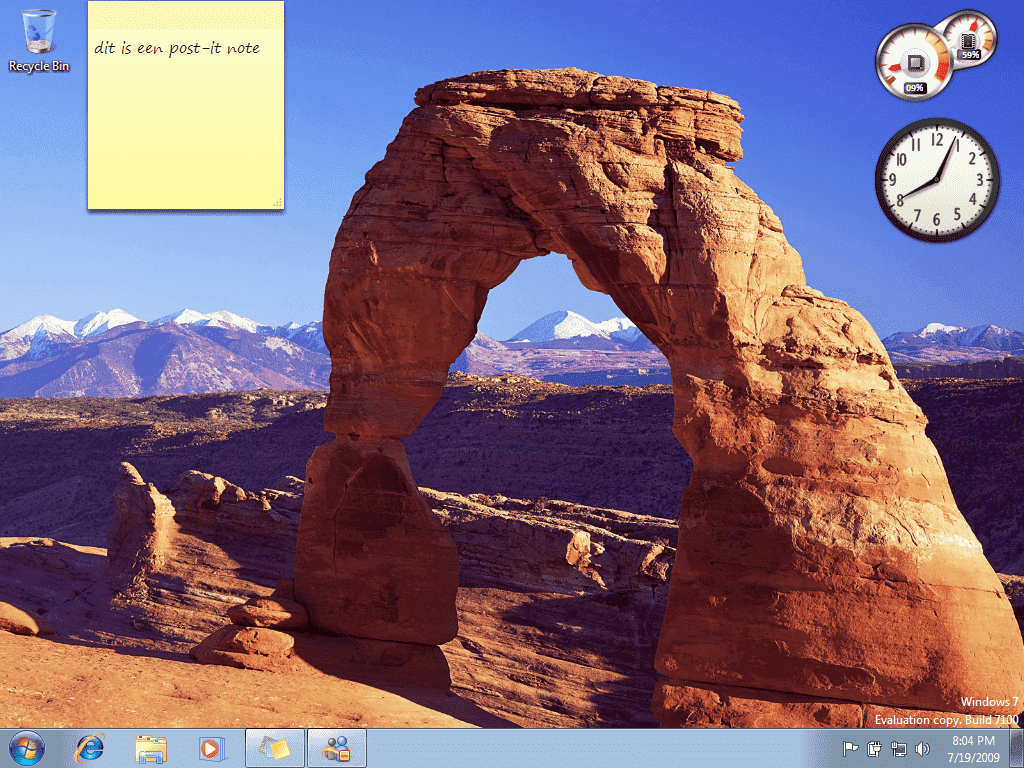Viewport: 1024px width, 768px height.
Task: Click the sticky note resize grip corner
Action: [x=277, y=203]
